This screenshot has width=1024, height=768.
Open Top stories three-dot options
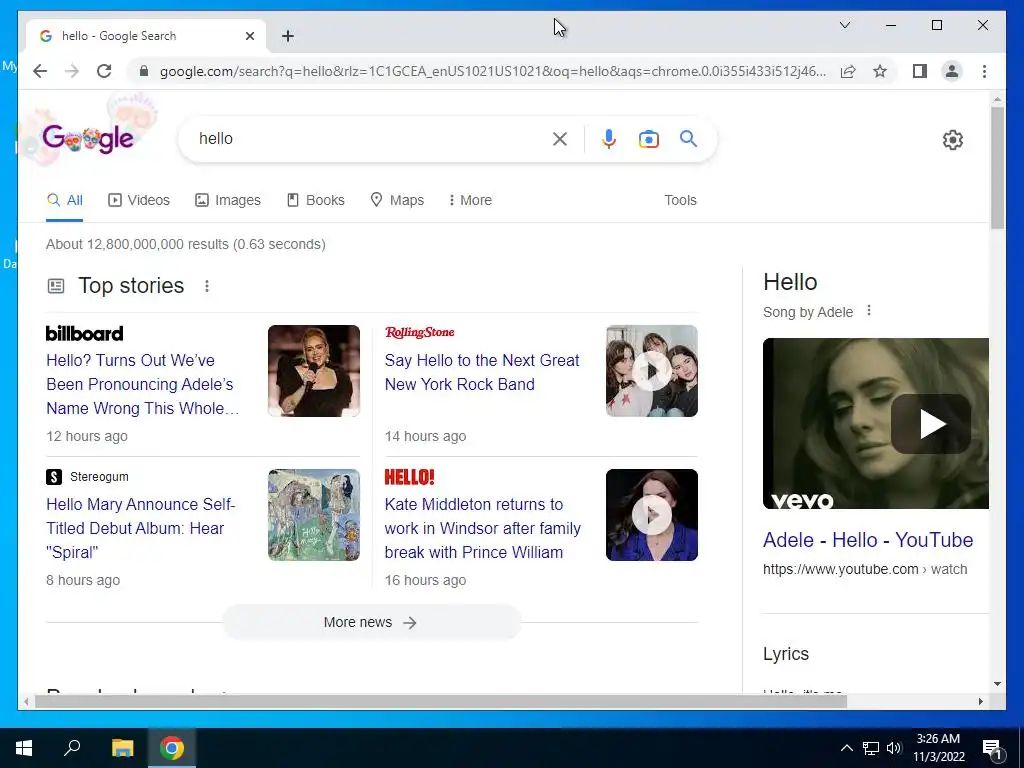click(x=207, y=286)
